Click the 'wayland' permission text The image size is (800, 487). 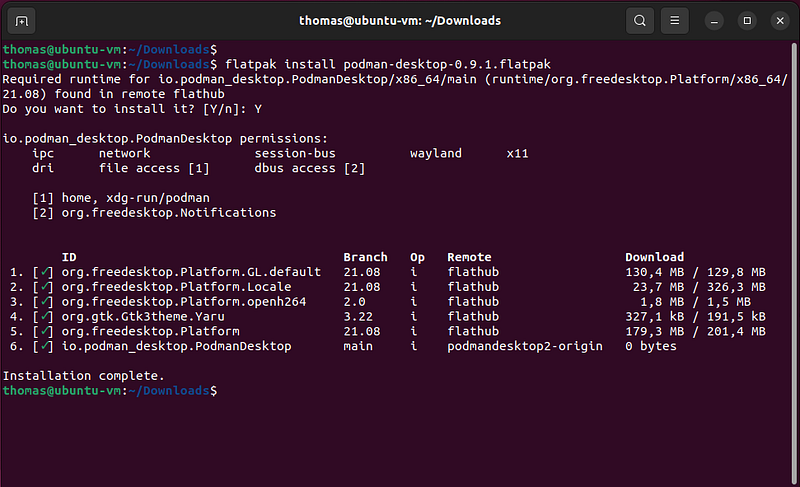[436, 153]
